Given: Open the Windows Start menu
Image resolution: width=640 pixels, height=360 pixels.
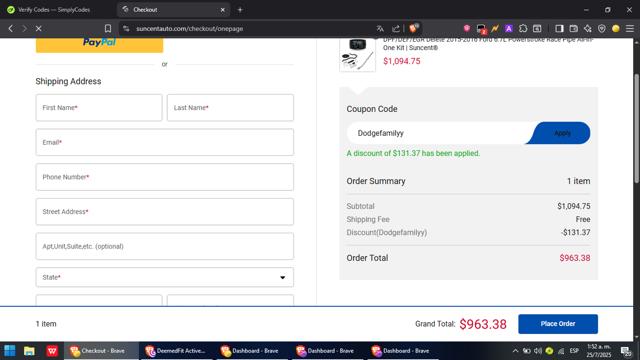Looking at the screenshot, I should click(x=10, y=351).
